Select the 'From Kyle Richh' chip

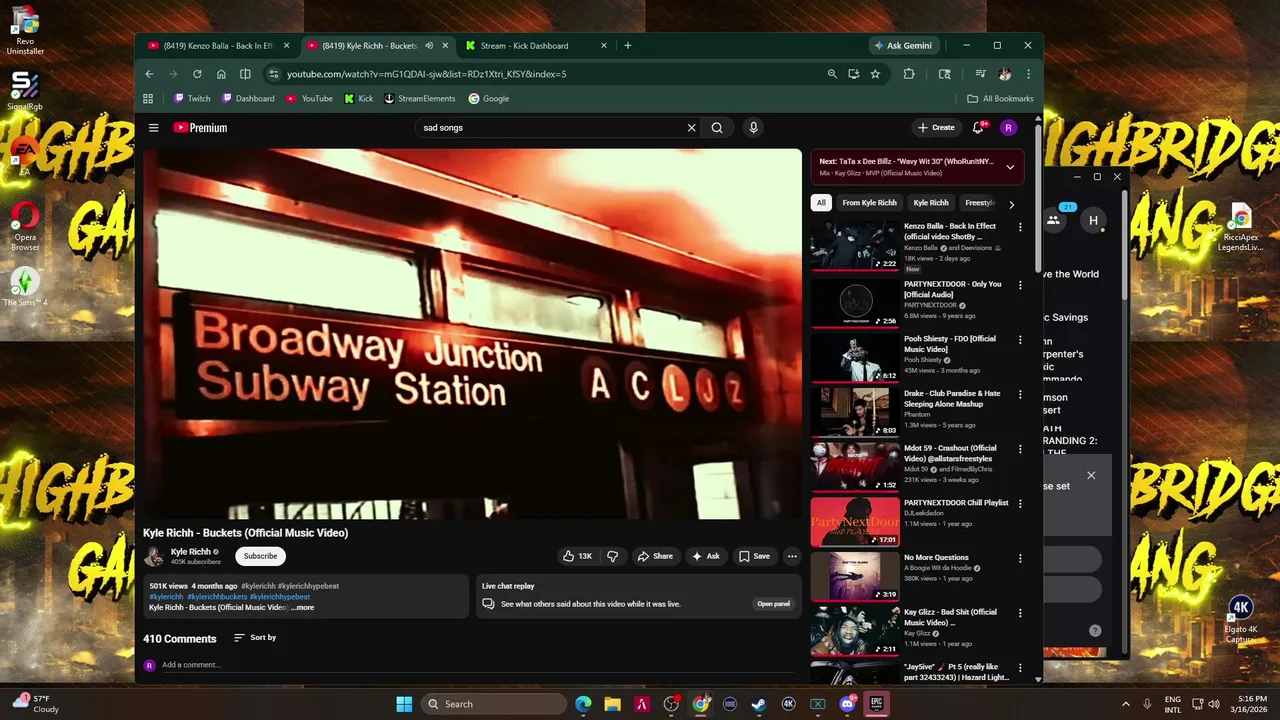(x=869, y=203)
